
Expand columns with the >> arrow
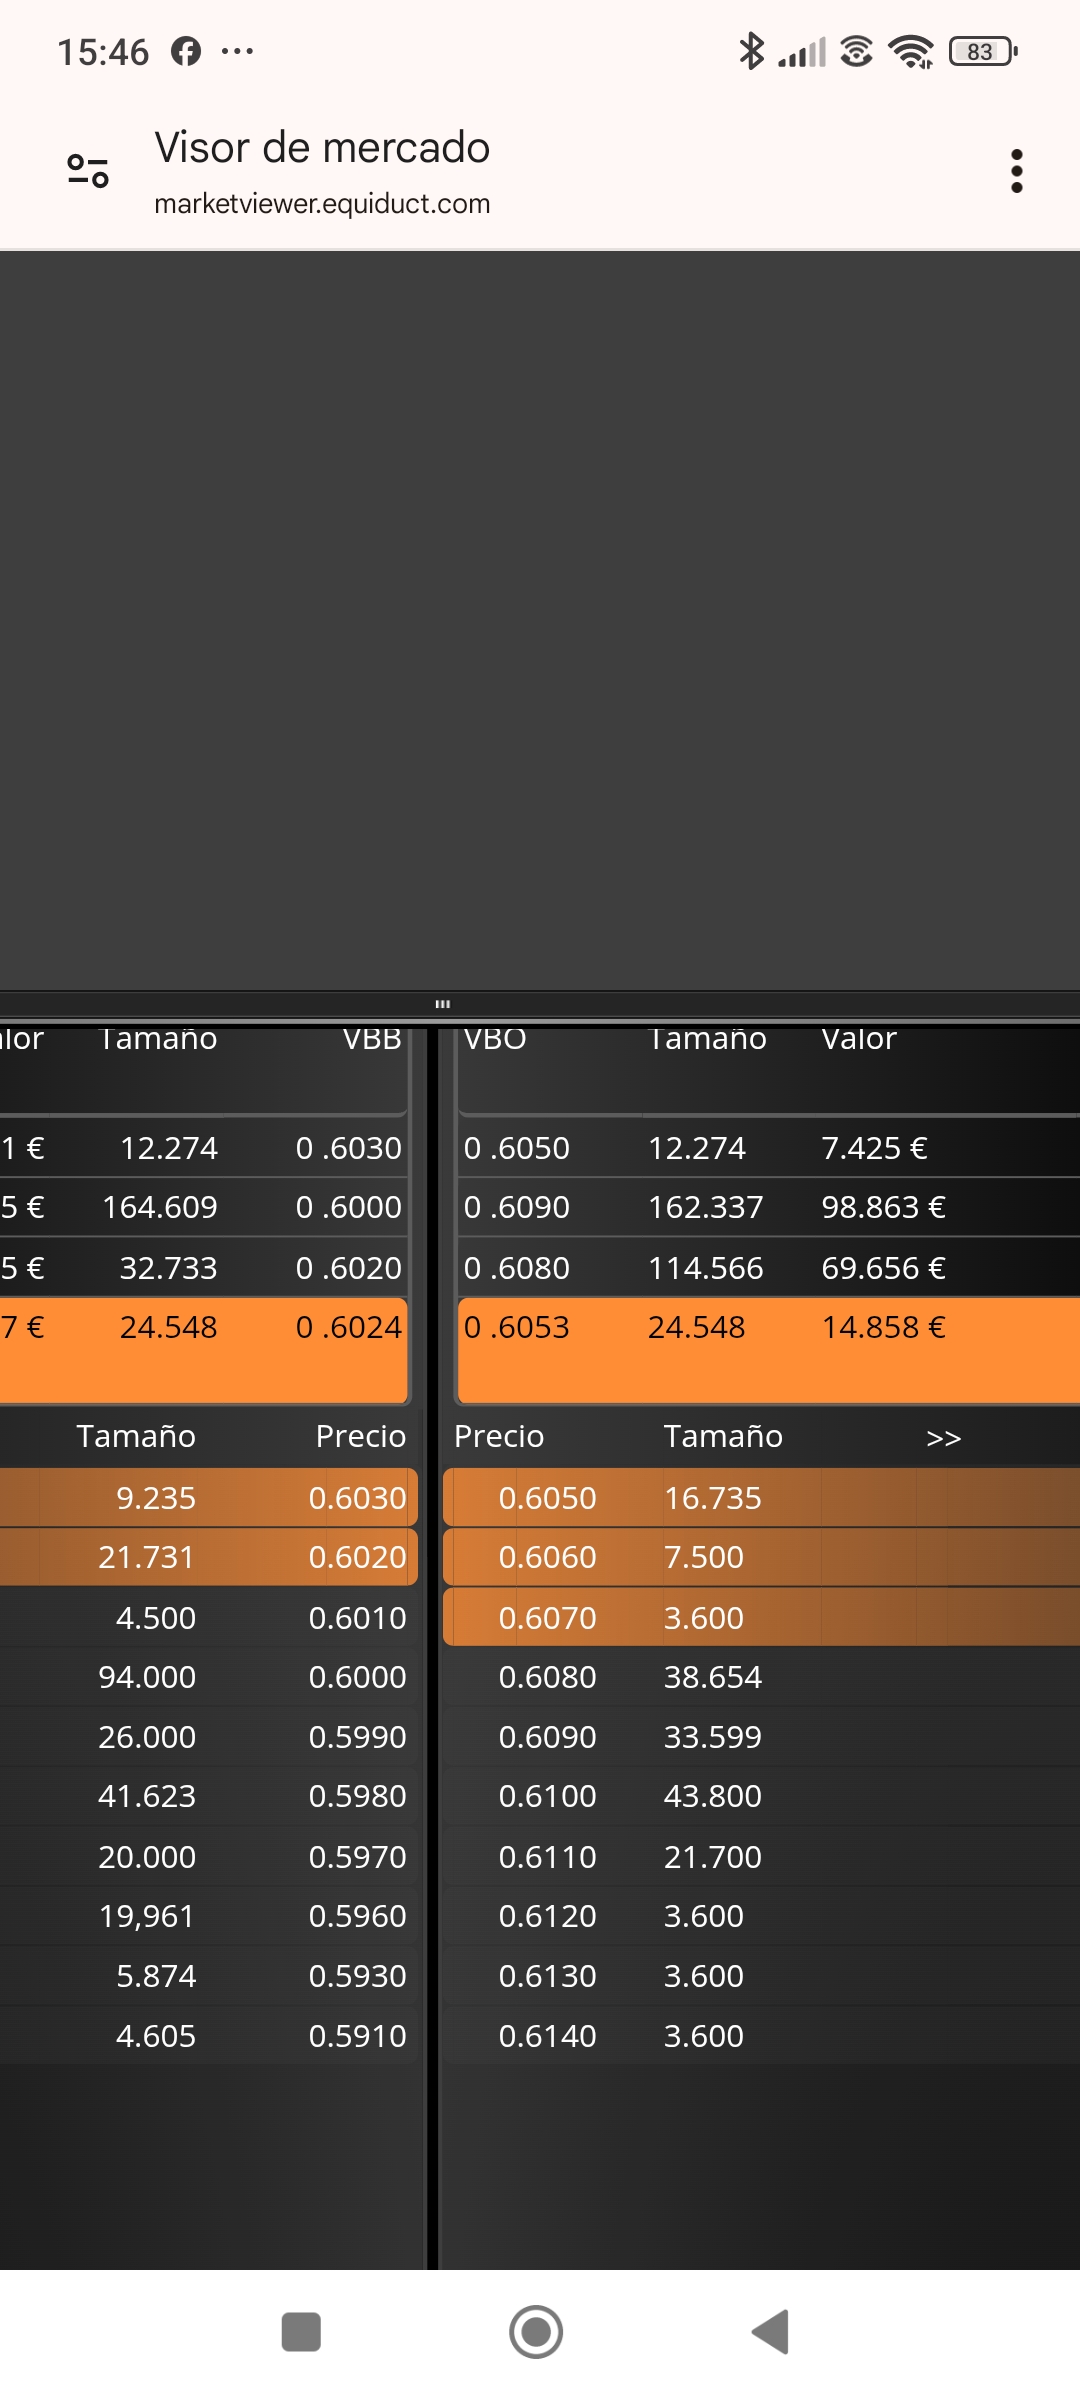[x=943, y=1438]
